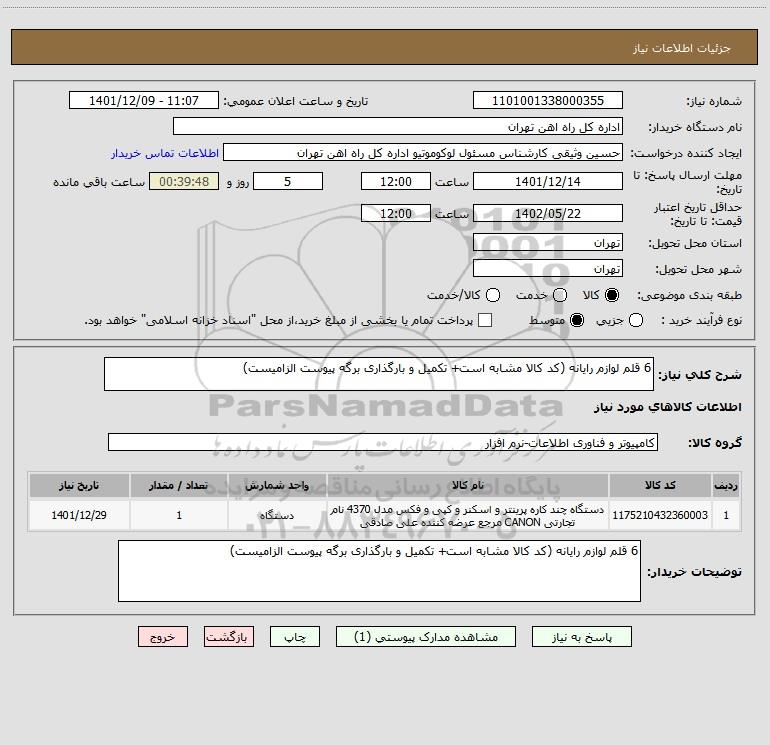Click the need date cell 1401/12/29
The height and width of the screenshot is (745, 770).
pyautogui.click(x=79, y=515)
